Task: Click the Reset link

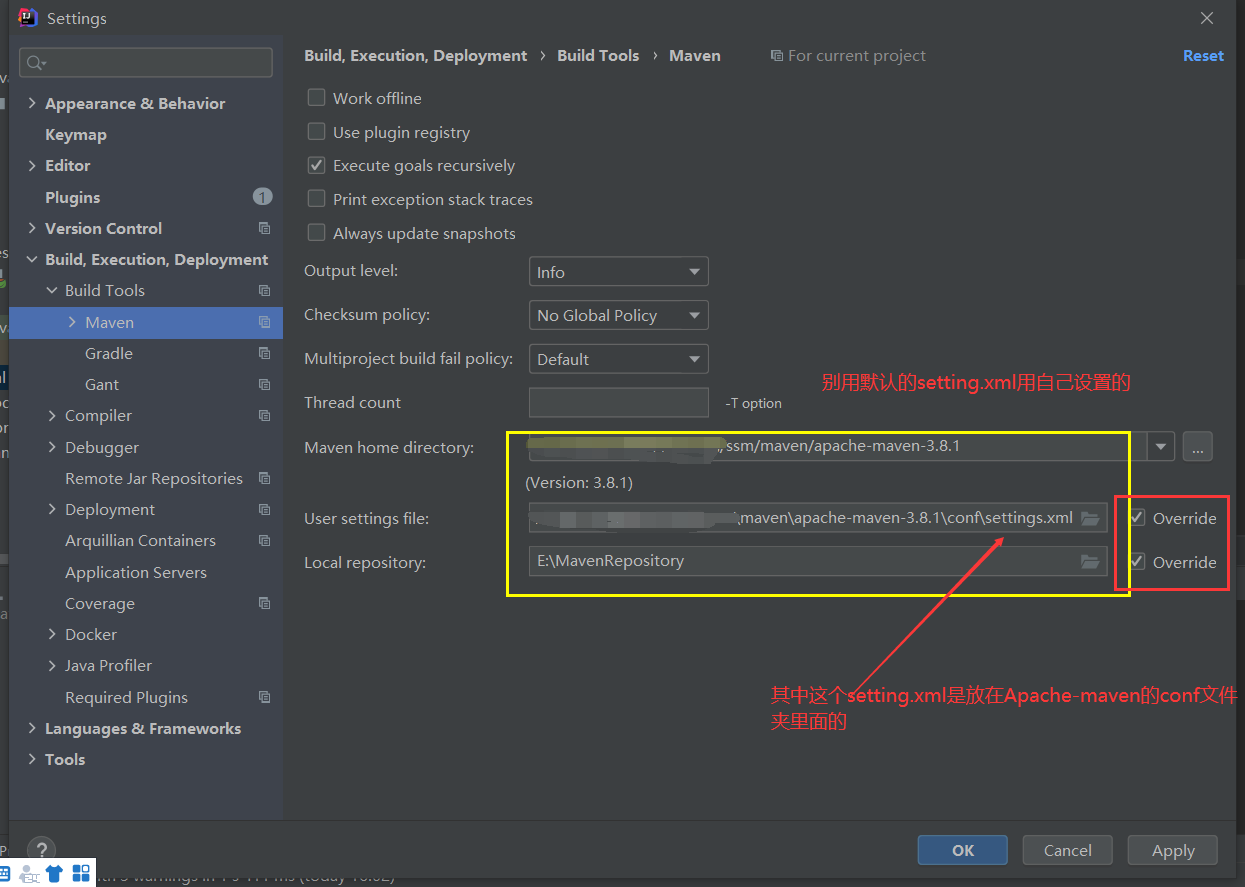Action: click(x=1203, y=56)
